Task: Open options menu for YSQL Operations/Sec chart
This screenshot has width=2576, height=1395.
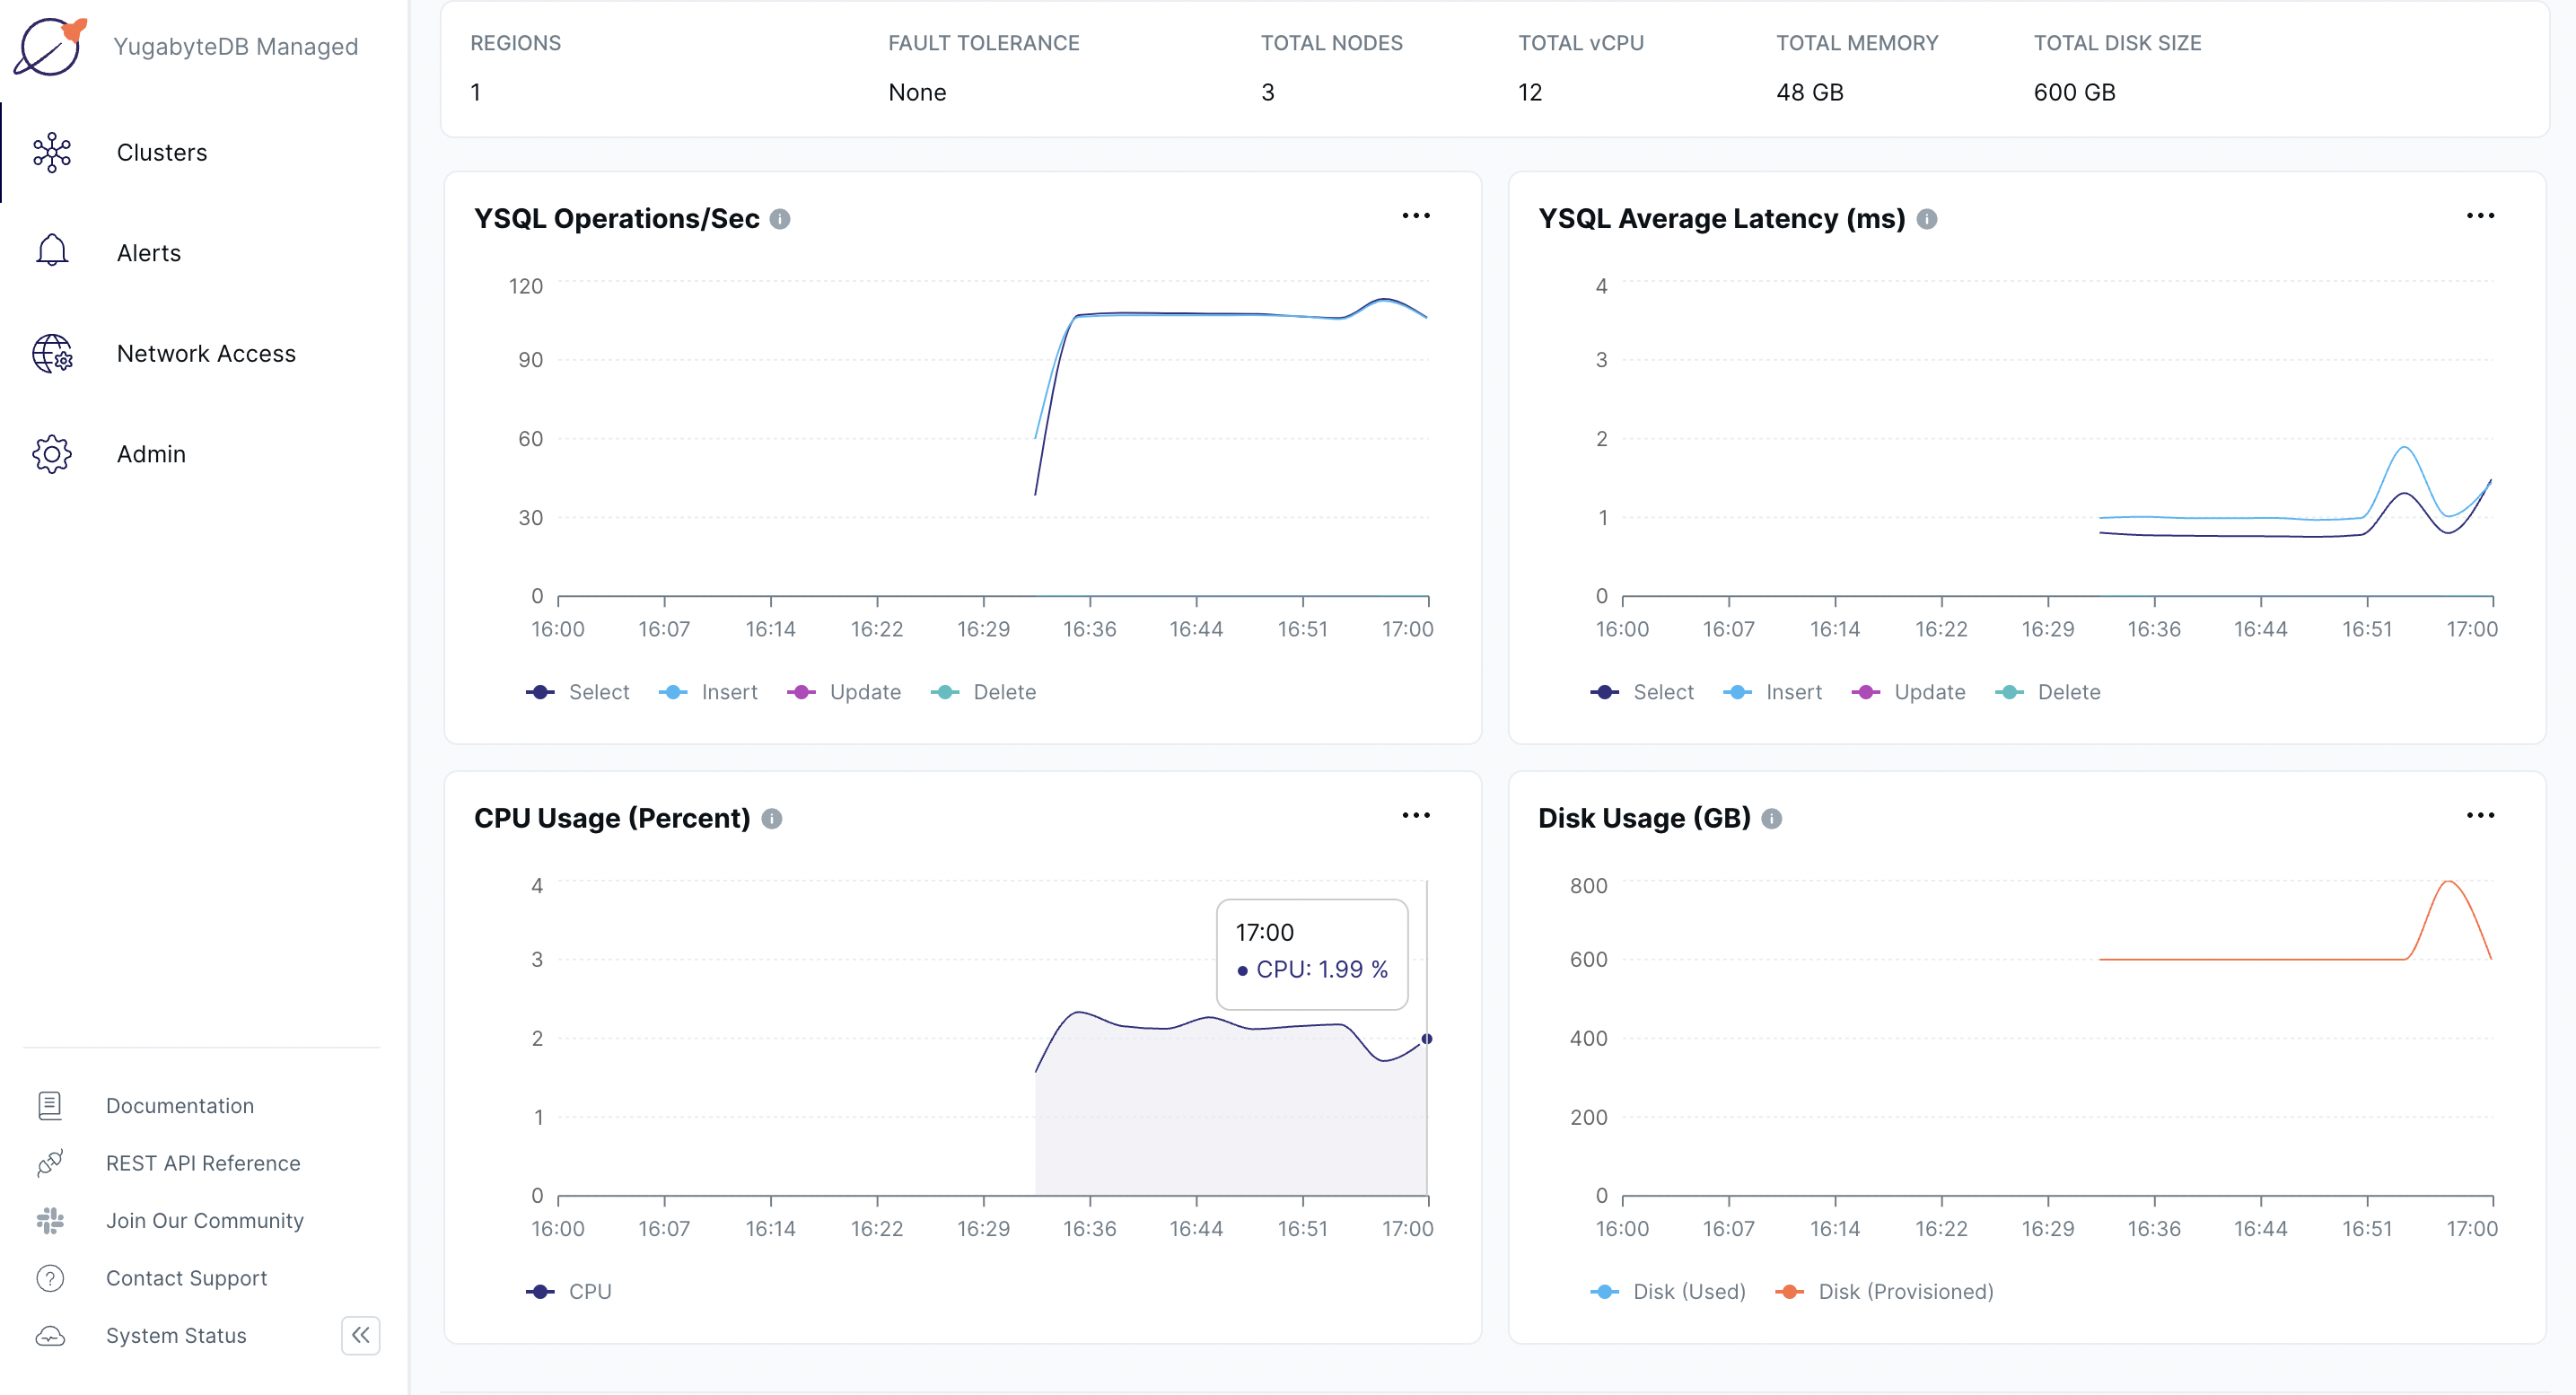Action: 1416,215
